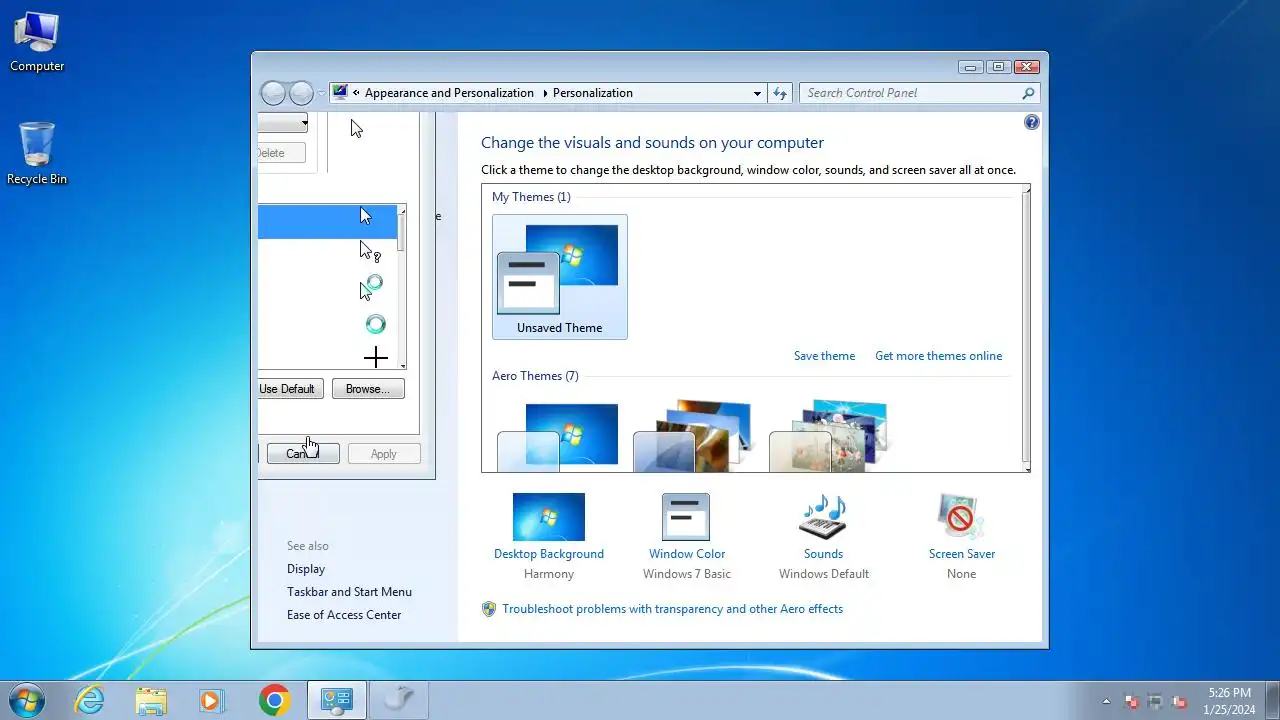
Task: Launch Google Chrome from the taskbar
Action: pos(274,700)
